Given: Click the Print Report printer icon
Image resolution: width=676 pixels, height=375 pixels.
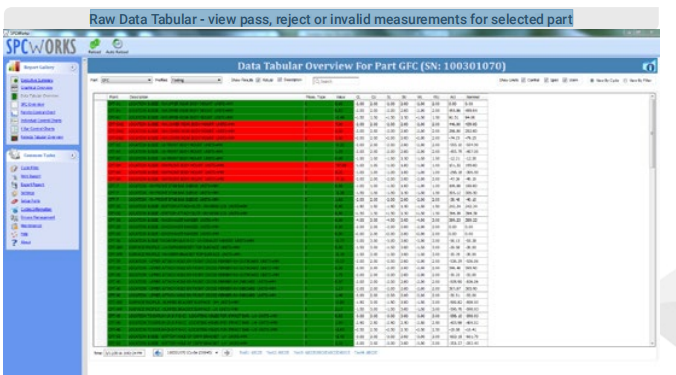Looking at the screenshot, I should pos(14,176).
